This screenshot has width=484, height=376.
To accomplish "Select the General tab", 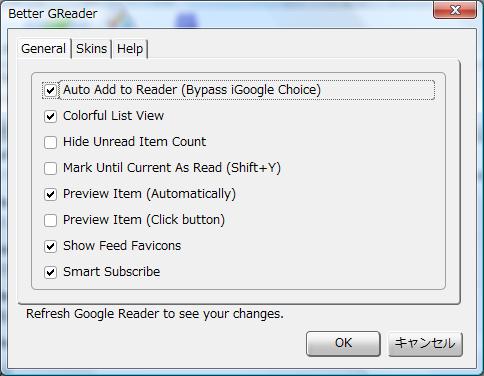I will pos(44,49).
